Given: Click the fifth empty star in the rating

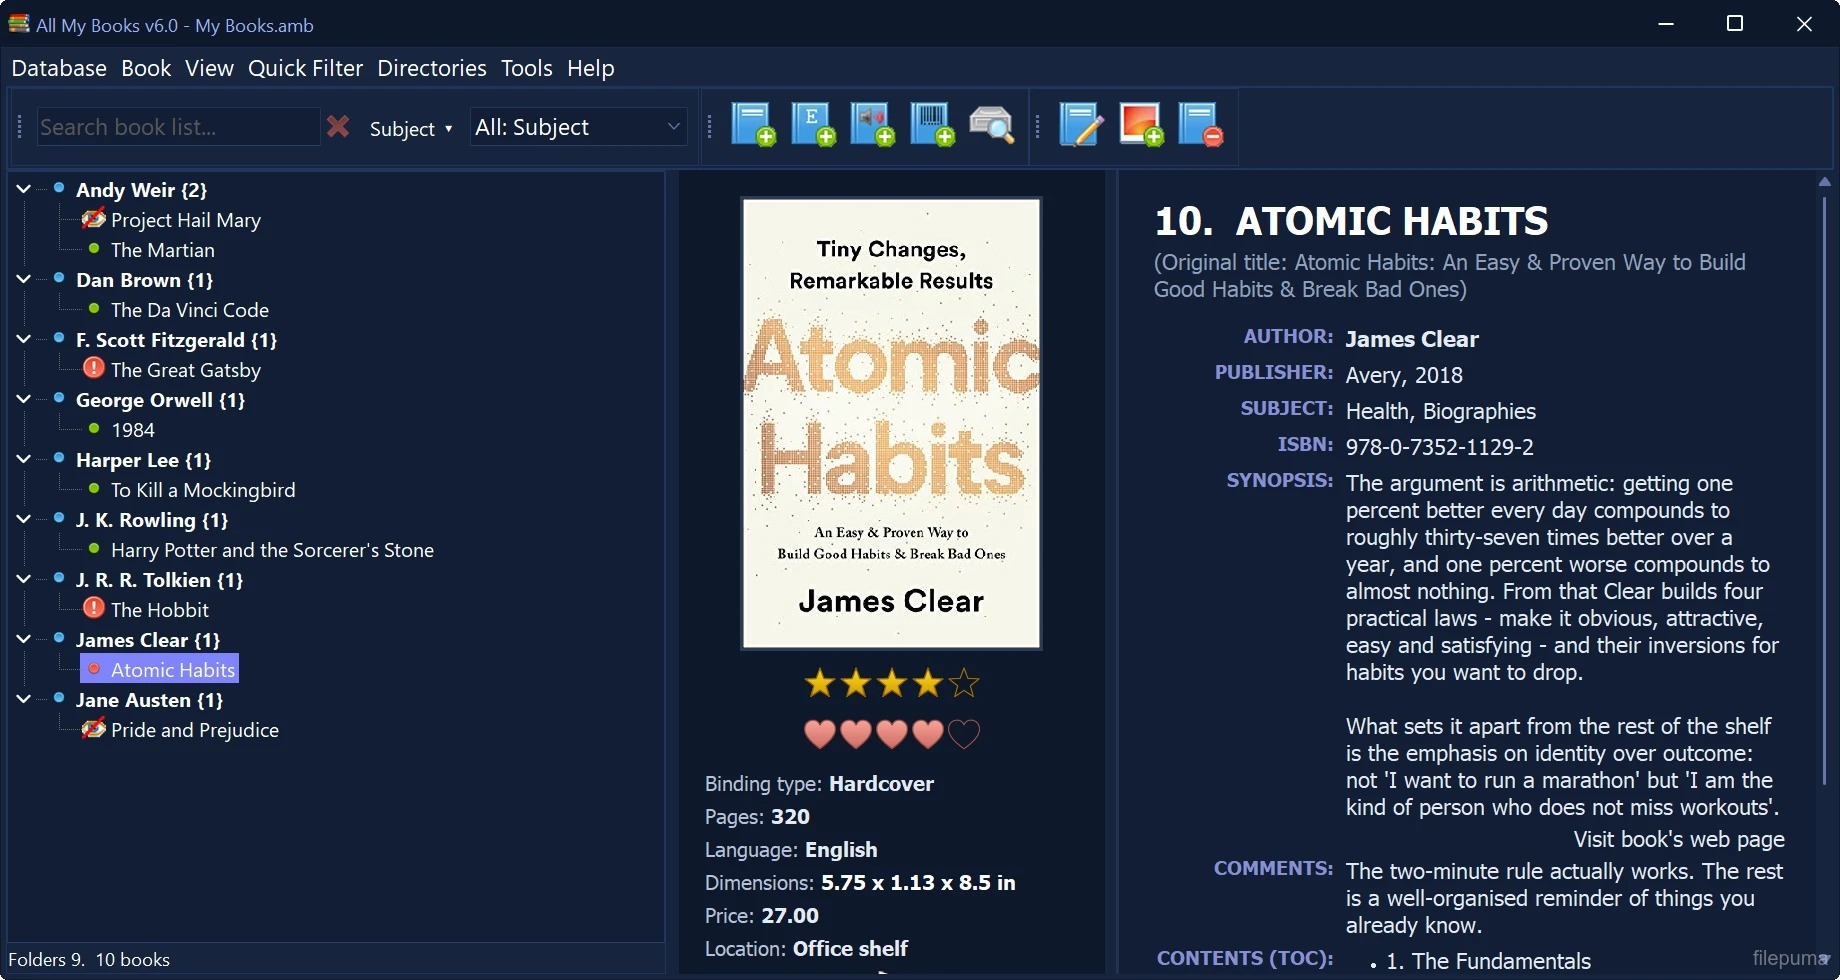Looking at the screenshot, I should tap(964, 683).
